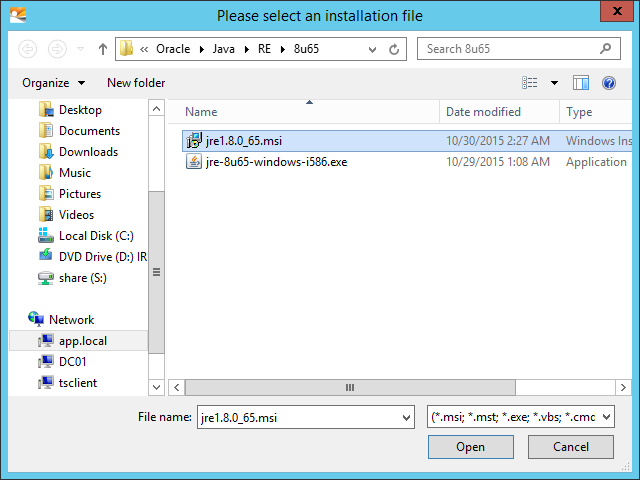The width and height of the screenshot is (640, 480).
Task: Open Pictures folder in sidebar
Action: [80, 194]
